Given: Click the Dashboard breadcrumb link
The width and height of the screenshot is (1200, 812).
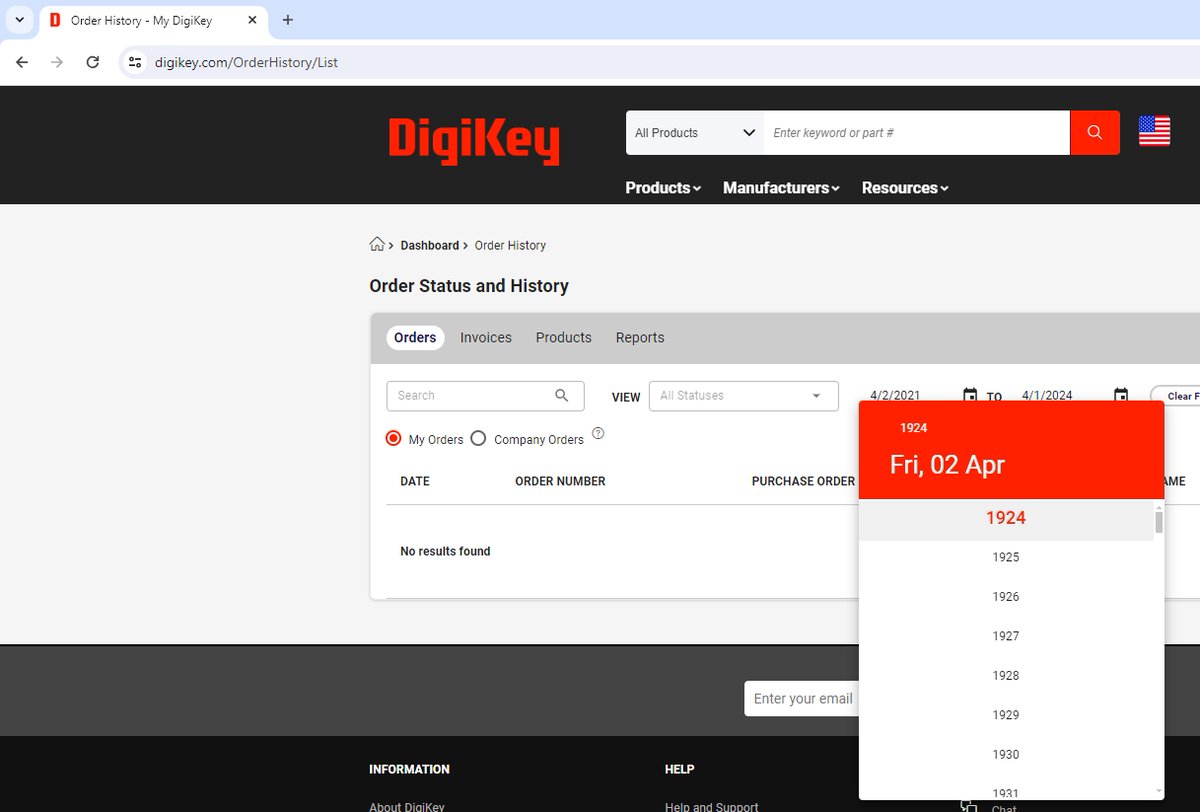Looking at the screenshot, I should 430,245.
